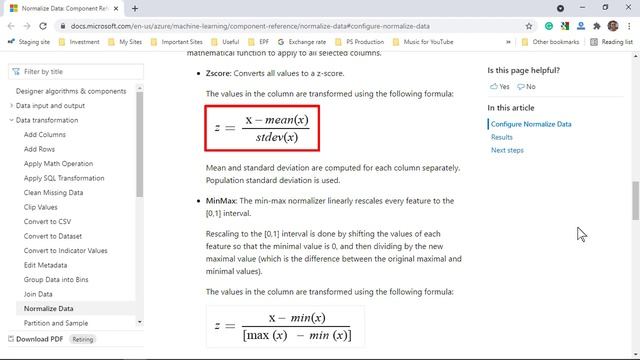Open the EPF bookmark folder
Viewport: 640px width, 360px height.
tap(259, 42)
